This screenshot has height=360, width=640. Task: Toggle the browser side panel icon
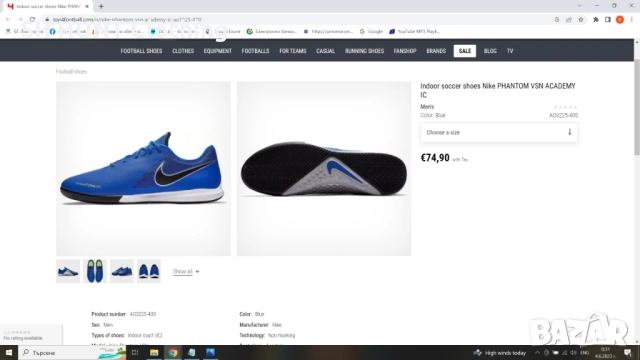(x=608, y=19)
